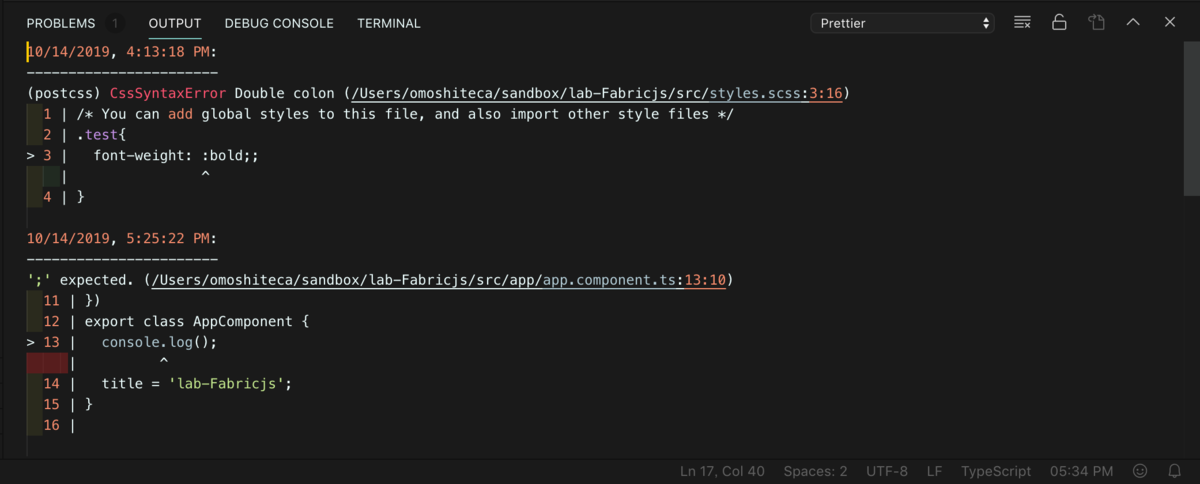Open the TERMINAL tab
The image size is (1200, 484).
pyautogui.click(x=389, y=23)
